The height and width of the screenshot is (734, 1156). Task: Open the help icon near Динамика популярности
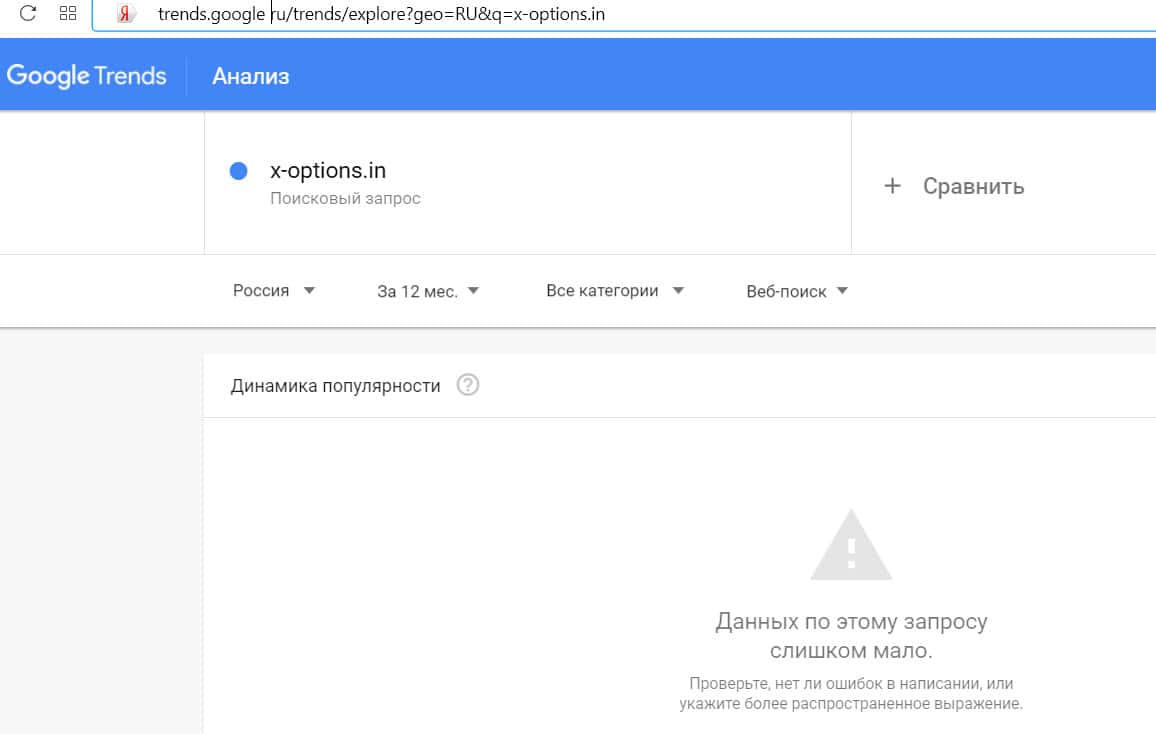pos(467,385)
